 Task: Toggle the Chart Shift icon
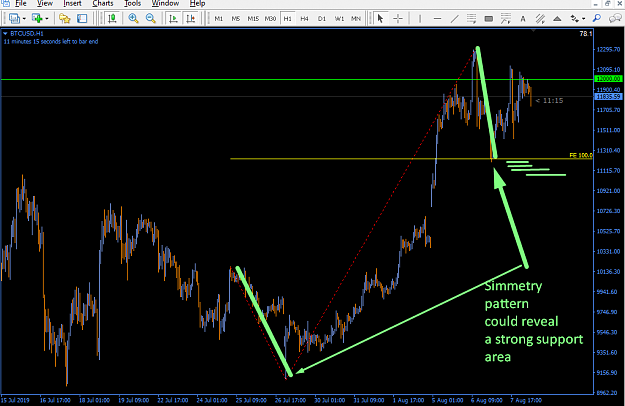click(x=191, y=18)
